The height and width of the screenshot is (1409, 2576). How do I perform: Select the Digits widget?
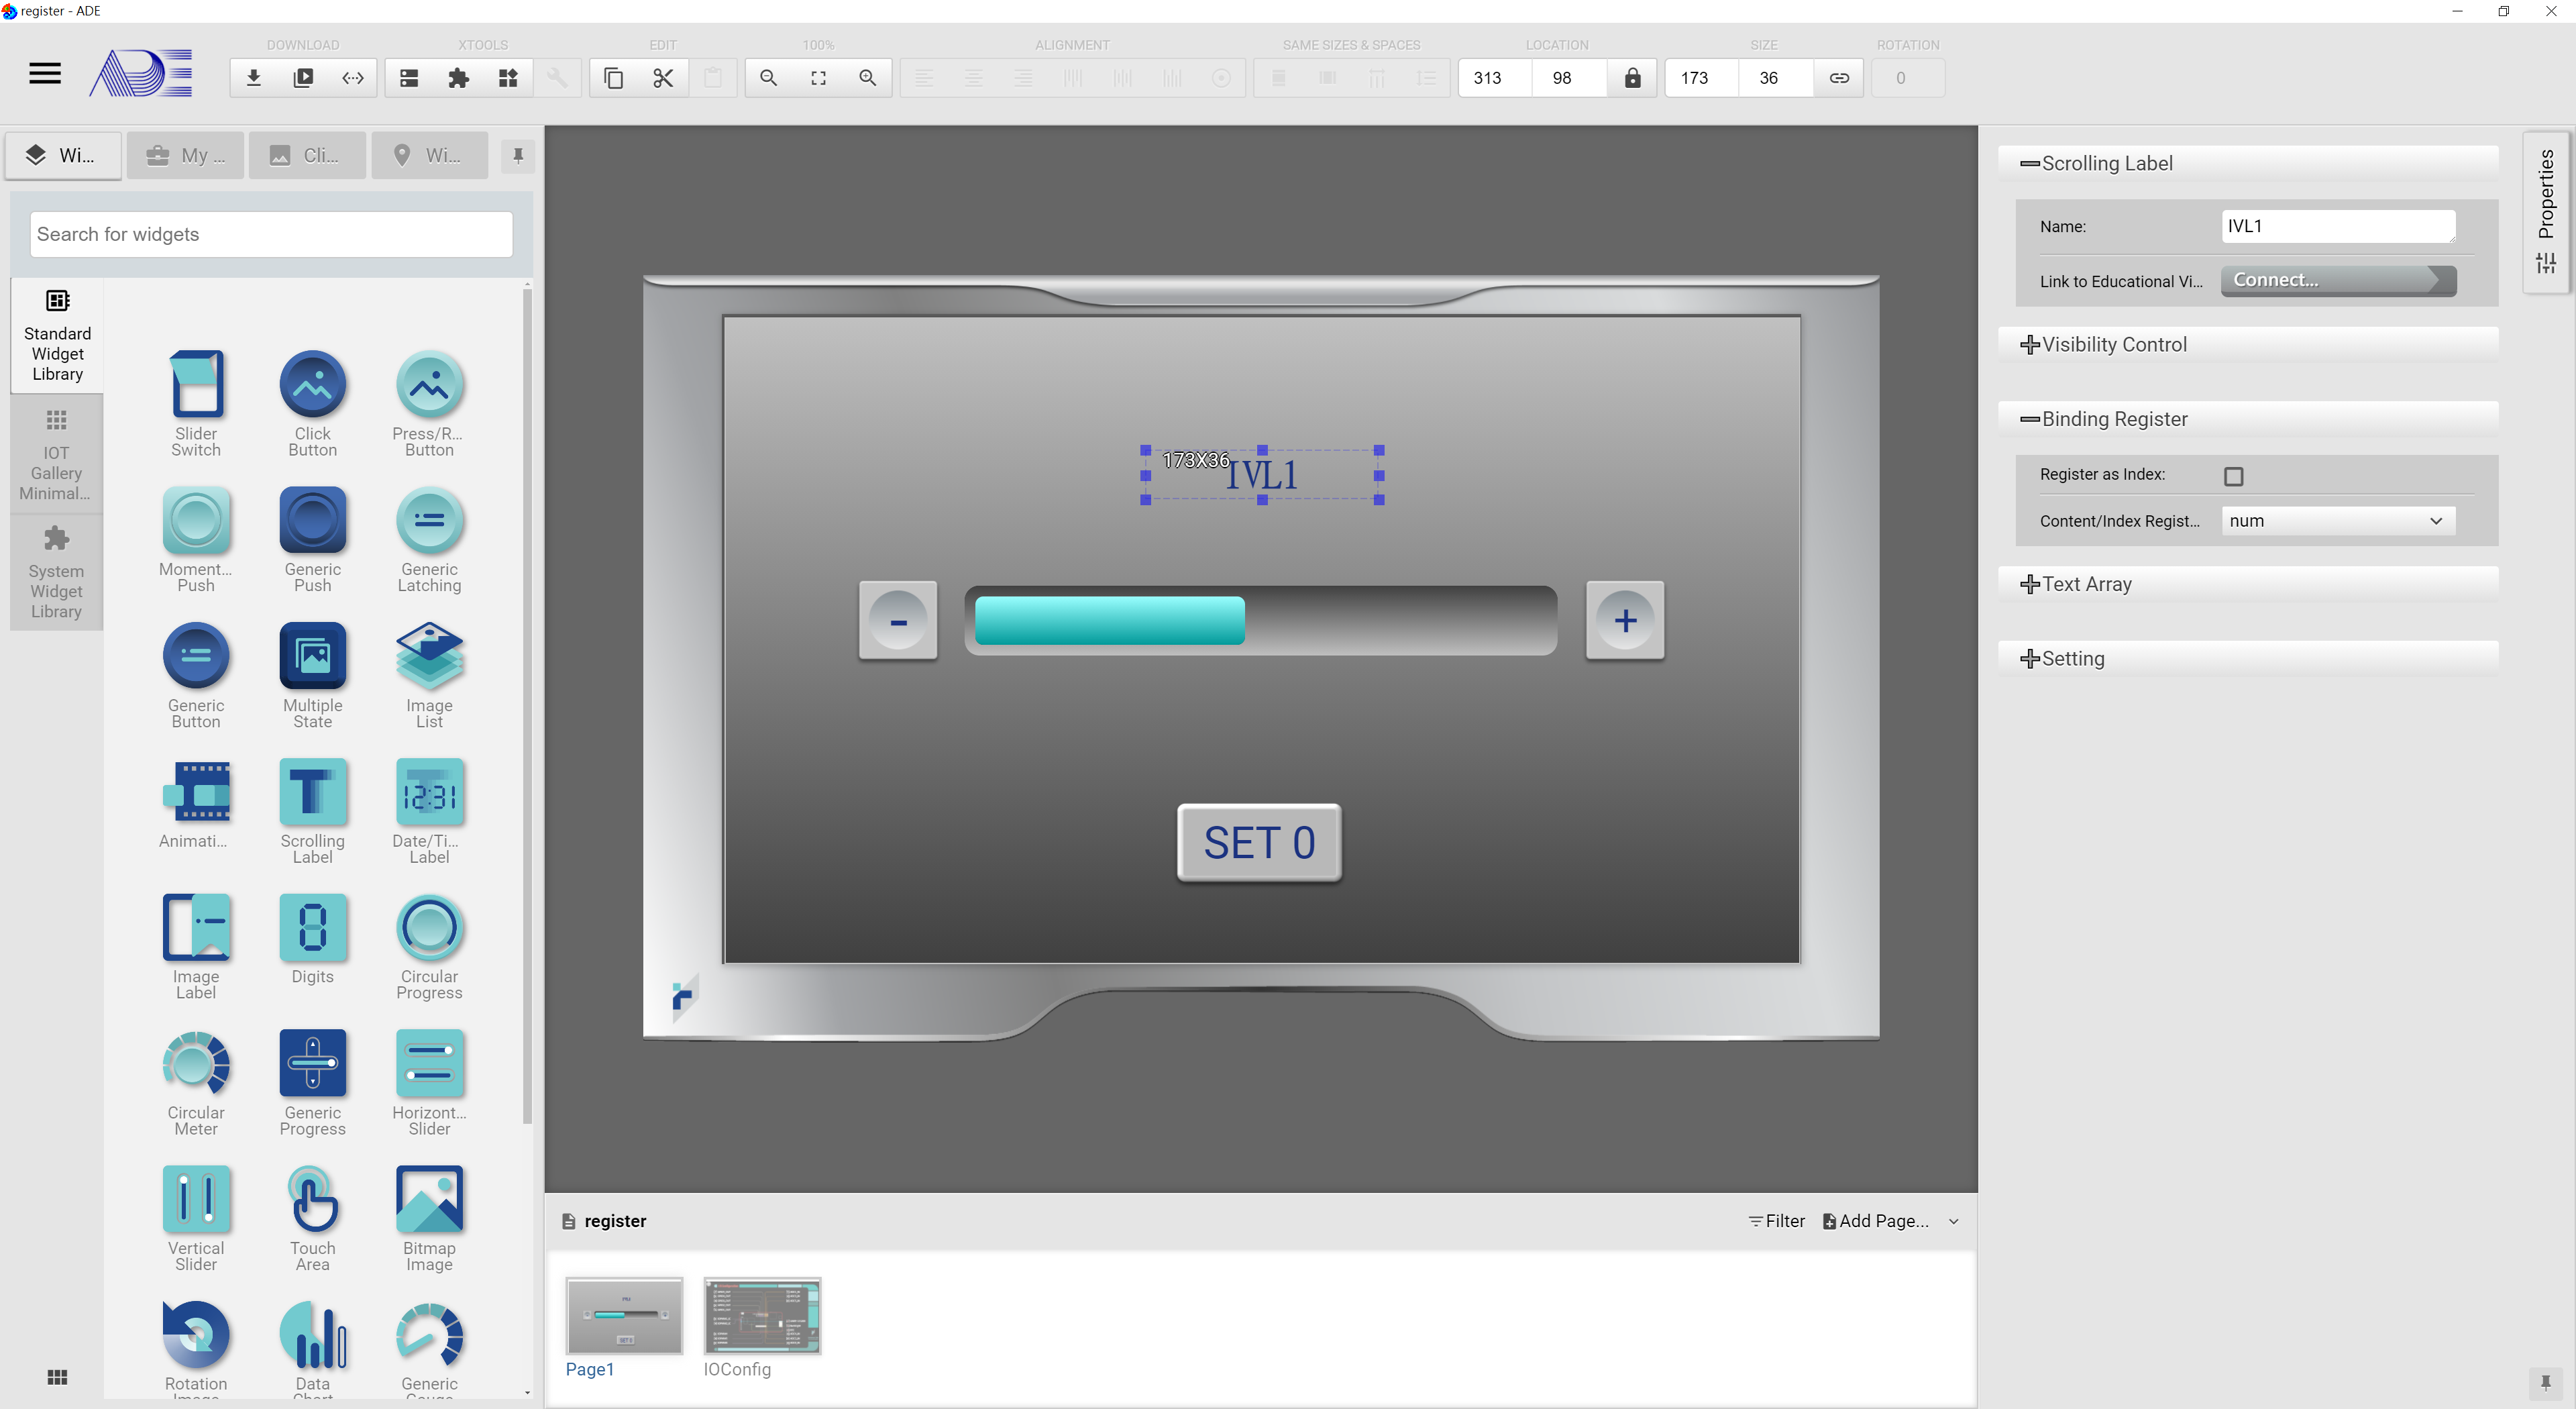tap(313, 940)
